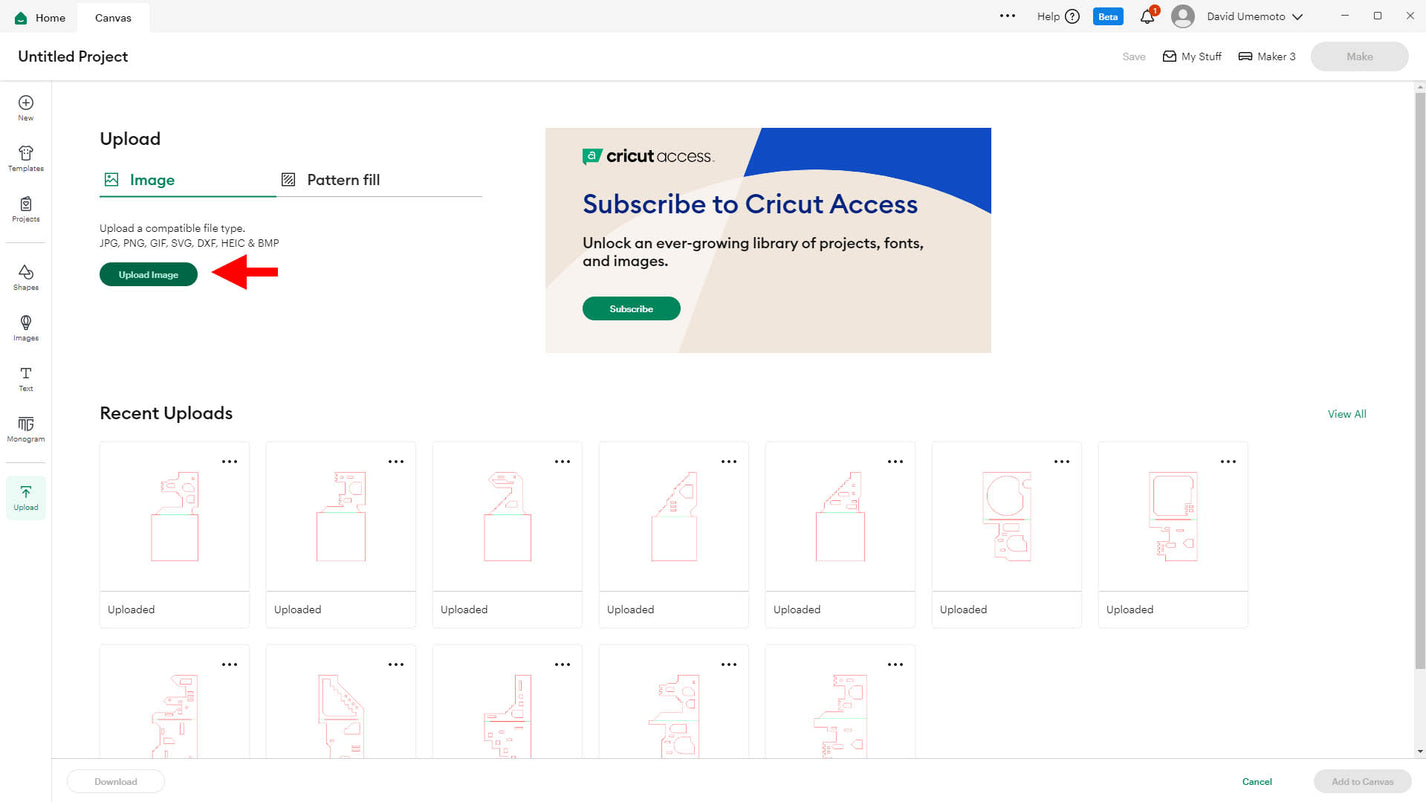Open the Help question mark icon
This screenshot has width=1426, height=802.
click(x=1072, y=17)
